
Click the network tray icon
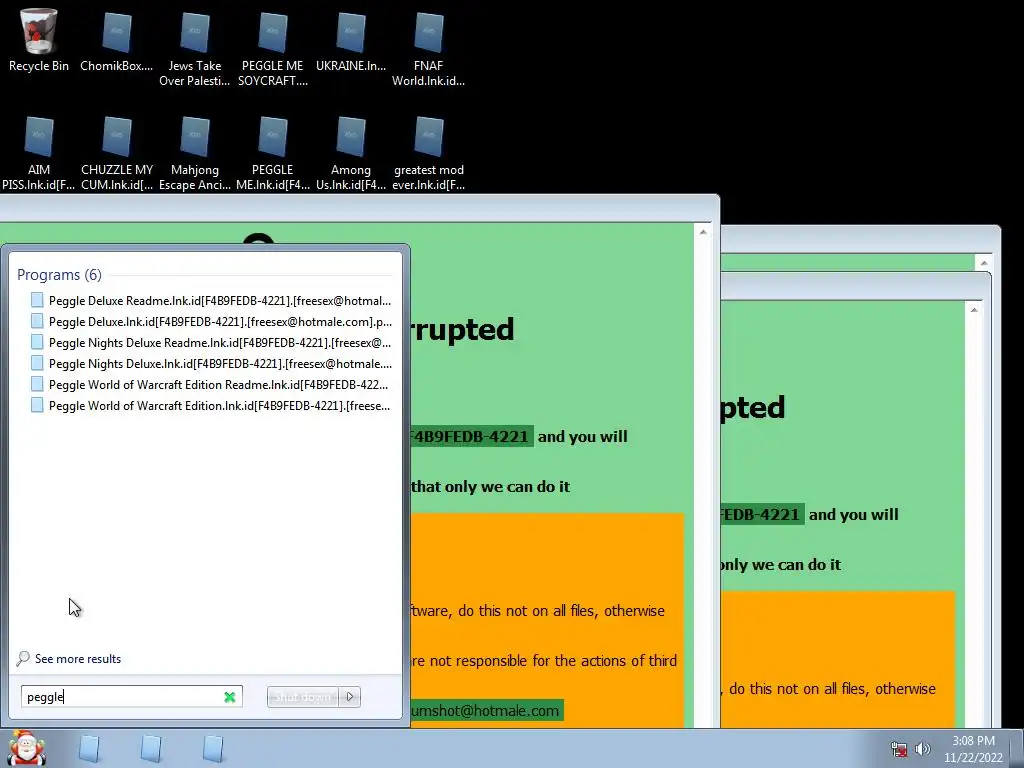pyautogui.click(x=899, y=749)
